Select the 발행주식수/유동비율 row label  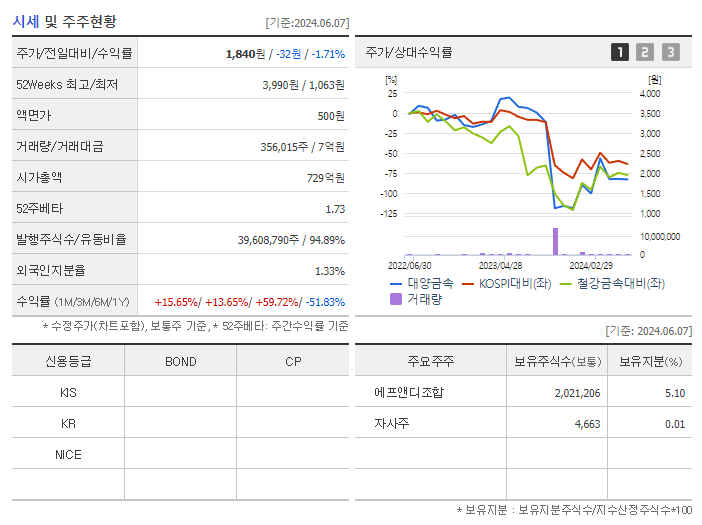click(71, 239)
